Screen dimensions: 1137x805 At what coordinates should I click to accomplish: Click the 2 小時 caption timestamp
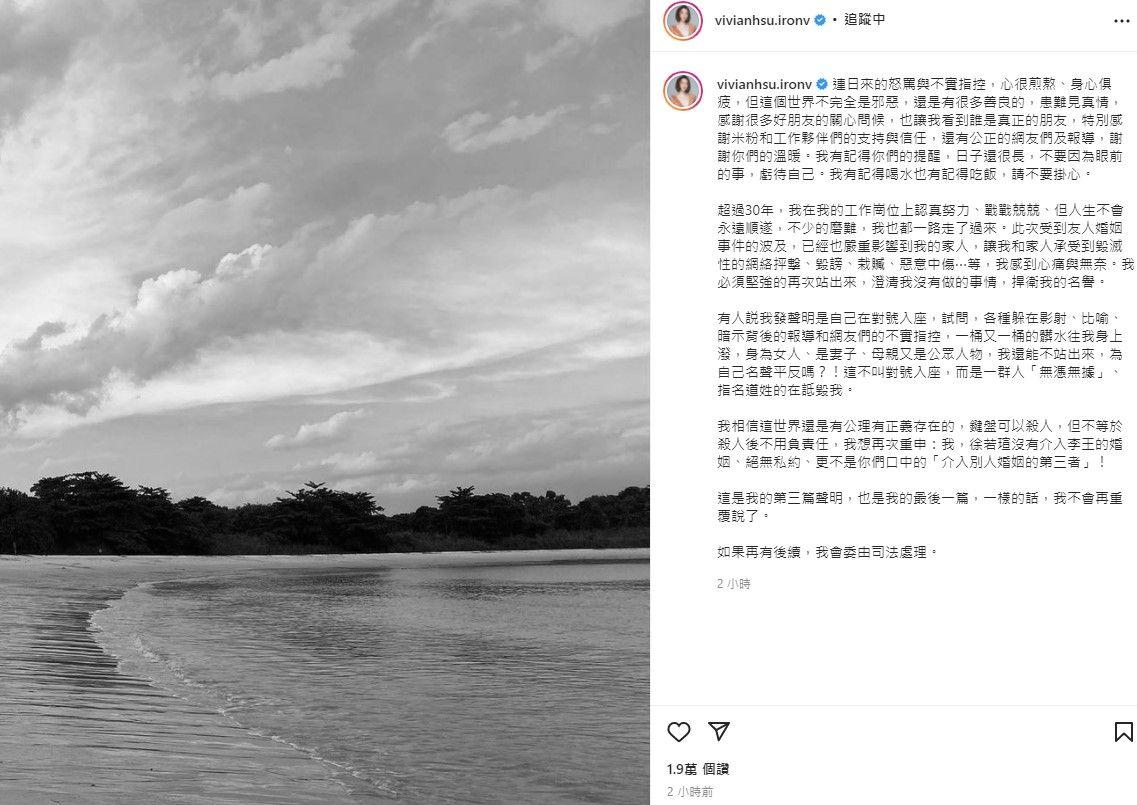click(x=734, y=584)
